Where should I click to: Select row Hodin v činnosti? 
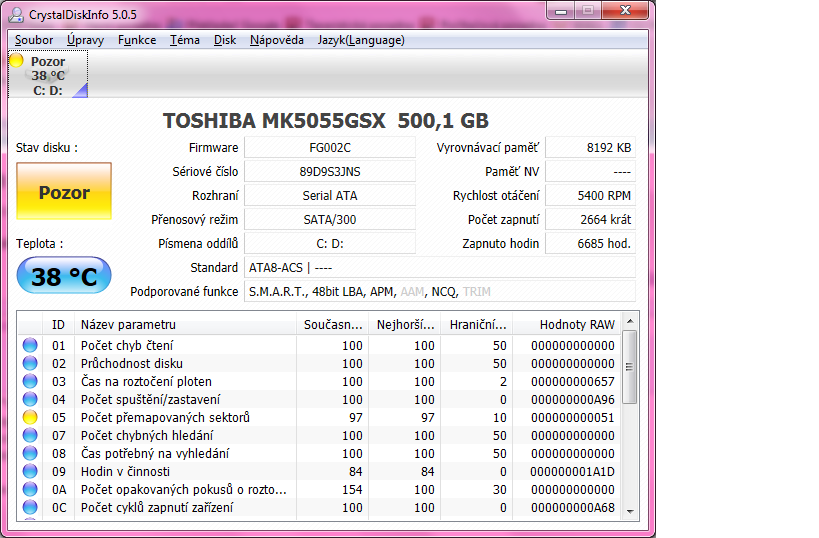click(x=320, y=471)
